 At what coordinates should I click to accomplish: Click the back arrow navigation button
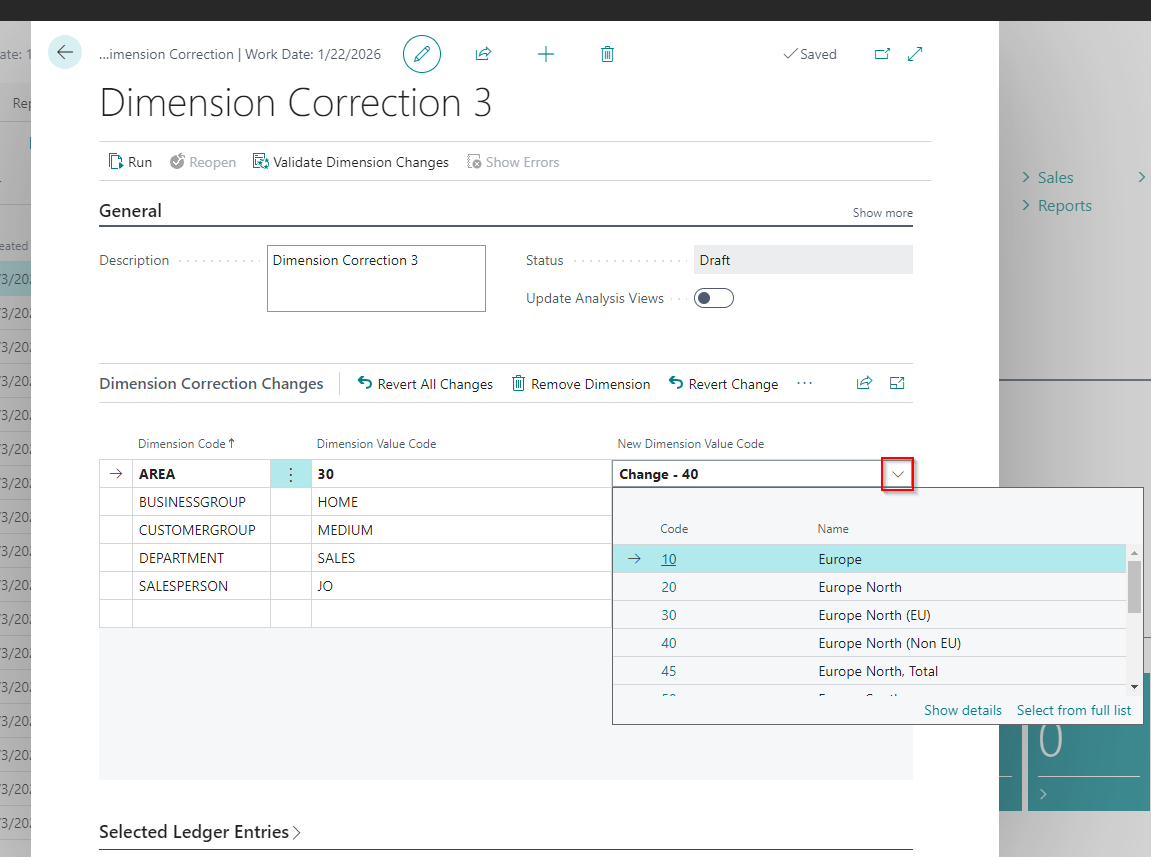(x=64, y=52)
